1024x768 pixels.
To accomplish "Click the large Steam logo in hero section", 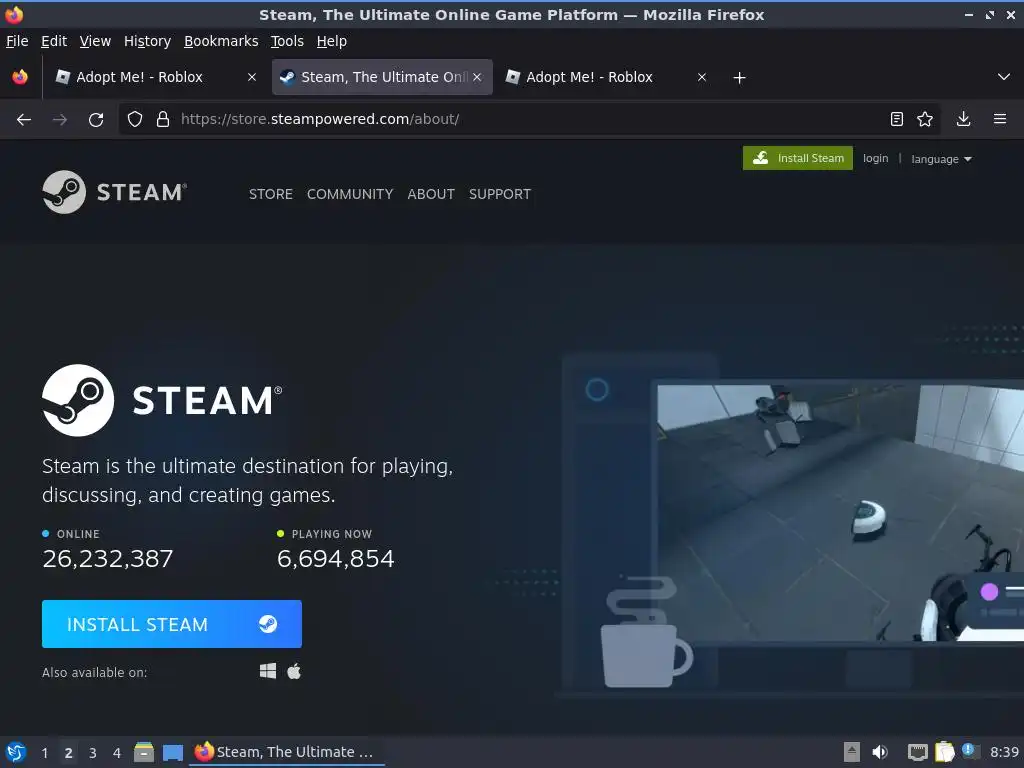I will pyautogui.click(x=162, y=400).
